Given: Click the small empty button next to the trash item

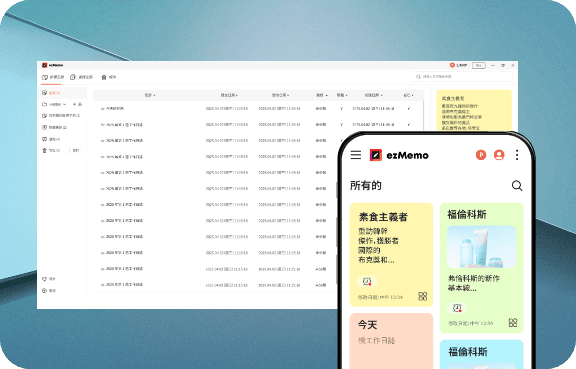Looking at the screenshot, I should [x=75, y=150].
